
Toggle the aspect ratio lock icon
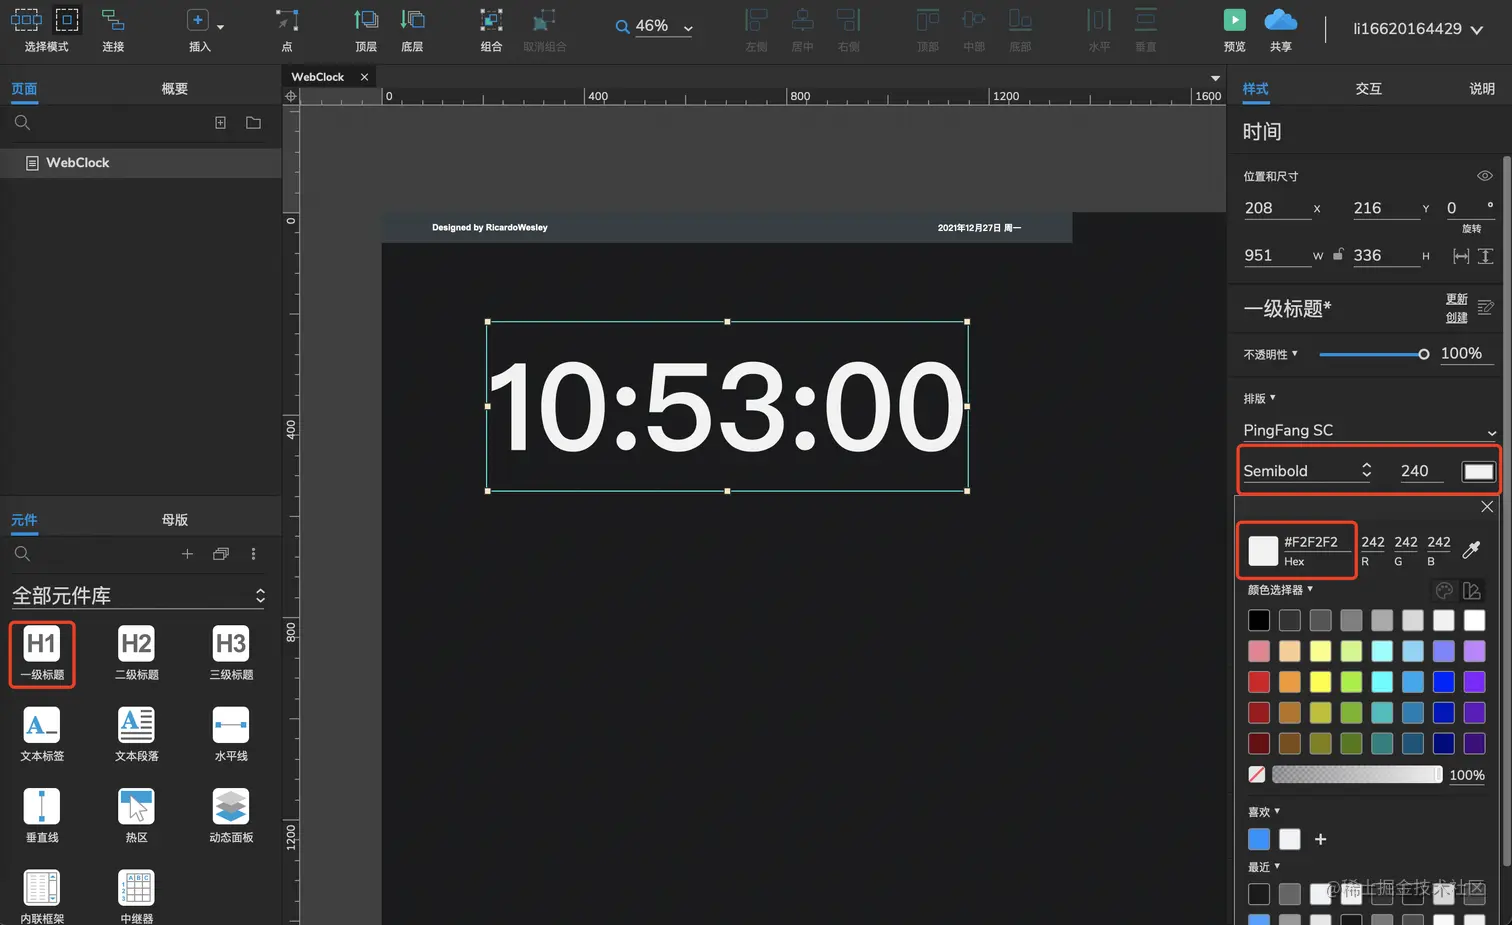click(1338, 255)
